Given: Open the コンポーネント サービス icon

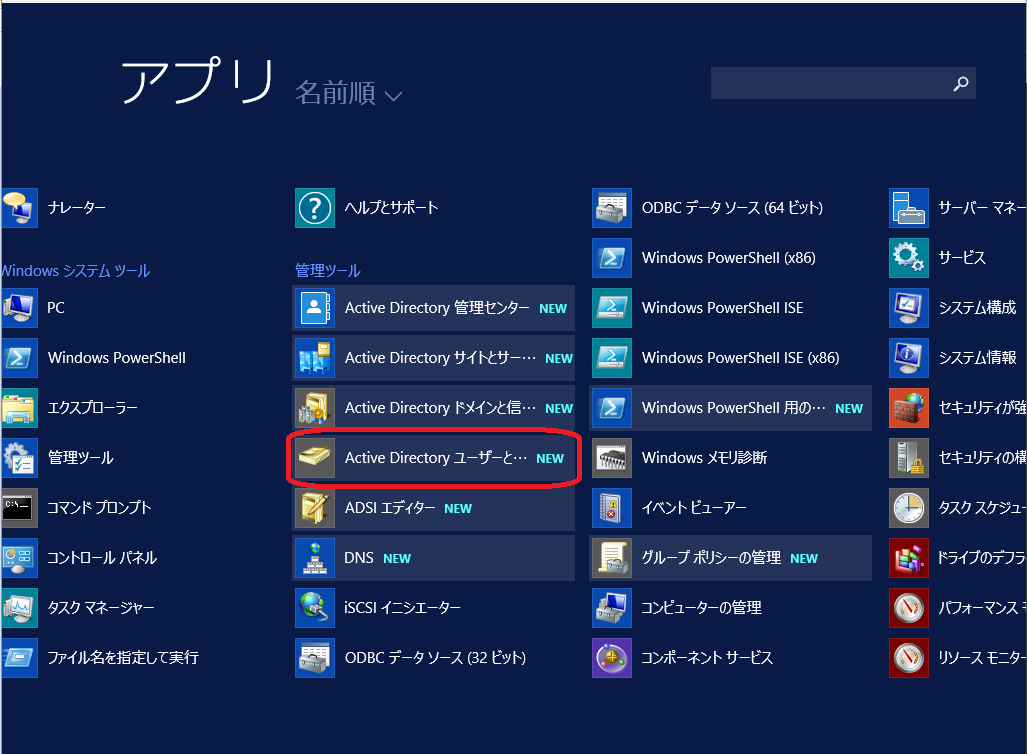Looking at the screenshot, I should coord(612,658).
